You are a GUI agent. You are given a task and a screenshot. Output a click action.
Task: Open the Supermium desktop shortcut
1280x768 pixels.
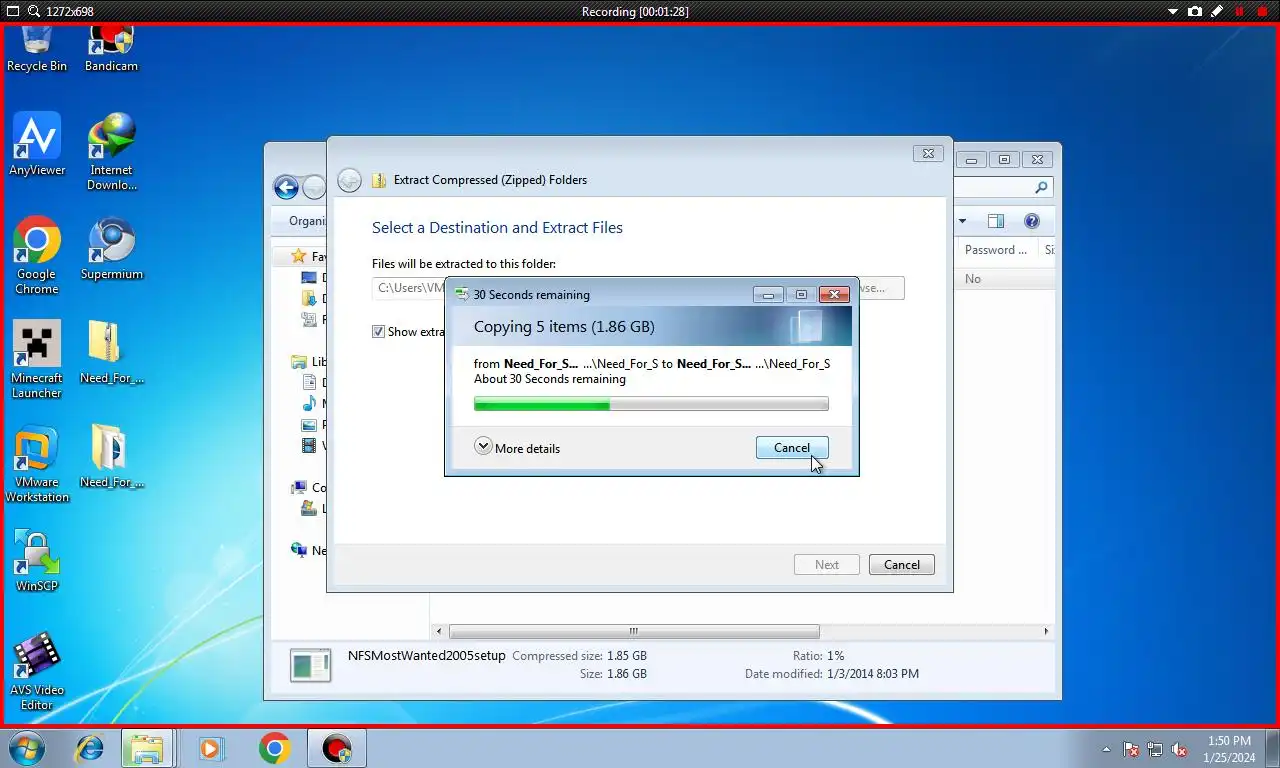111,248
